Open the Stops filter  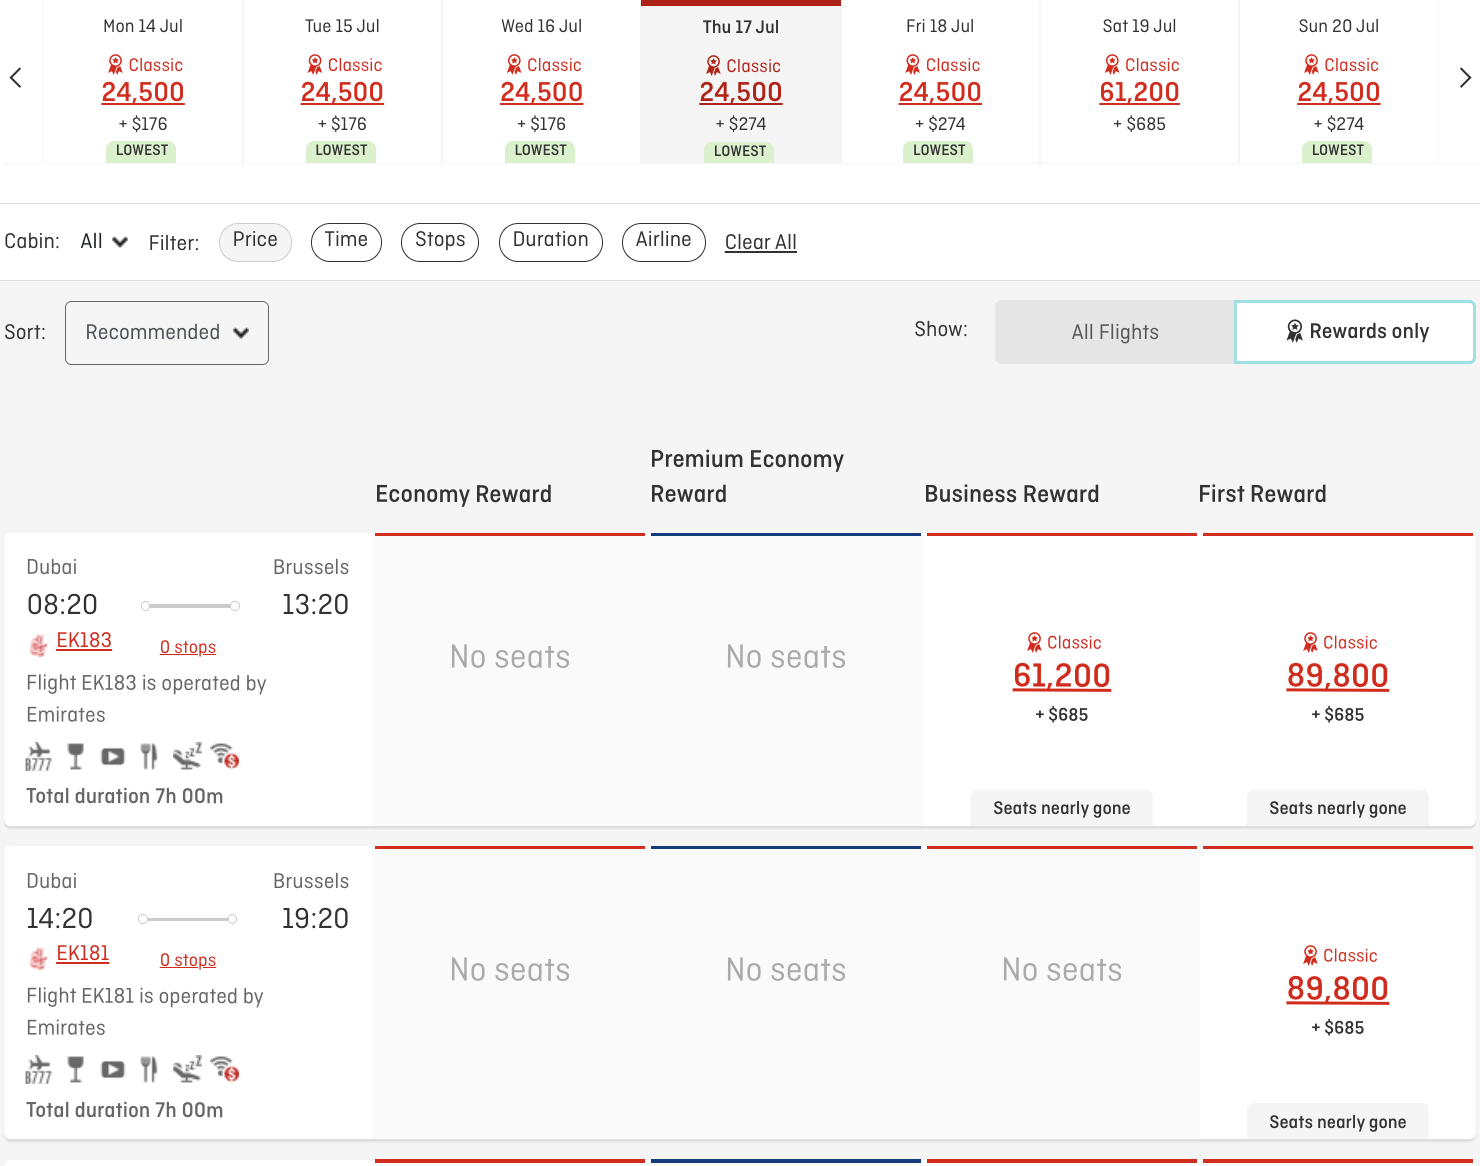pyautogui.click(x=440, y=241)
